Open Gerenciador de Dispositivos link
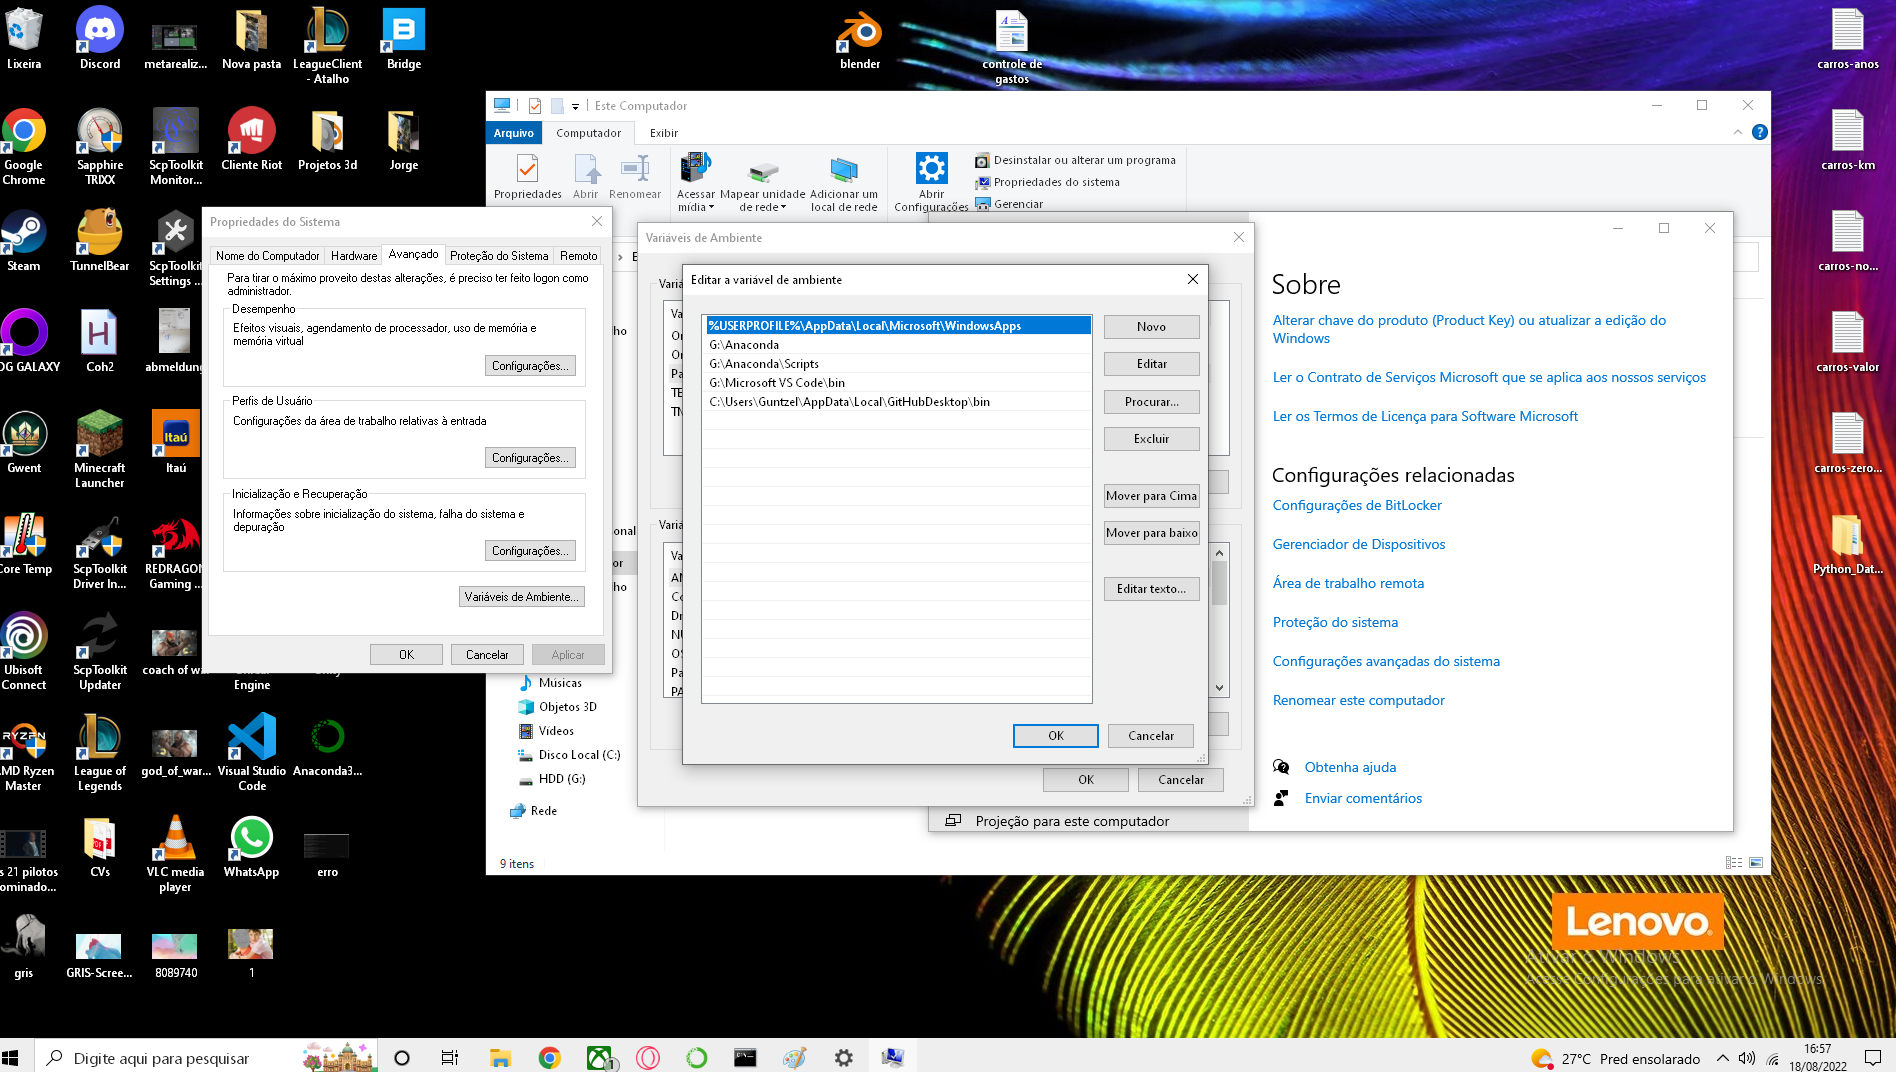The height and width of the screenshot is (1072, 1900). point(1358,544)
